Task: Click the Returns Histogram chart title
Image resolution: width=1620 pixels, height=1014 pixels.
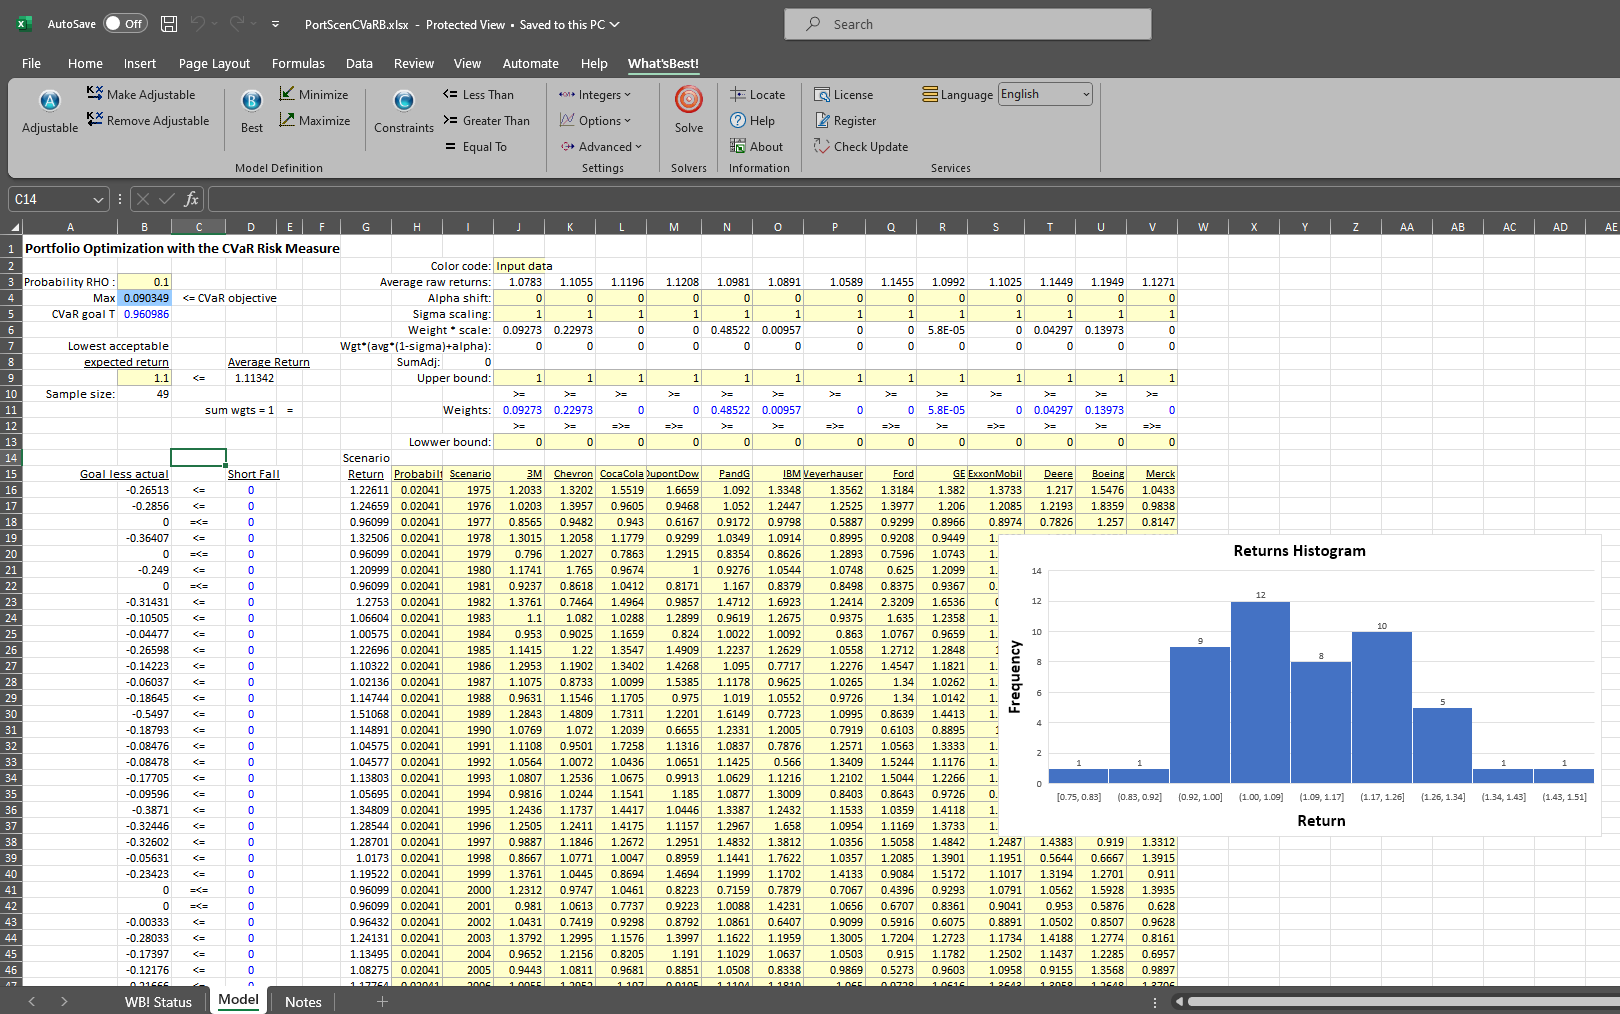Action: (1299, 551)
